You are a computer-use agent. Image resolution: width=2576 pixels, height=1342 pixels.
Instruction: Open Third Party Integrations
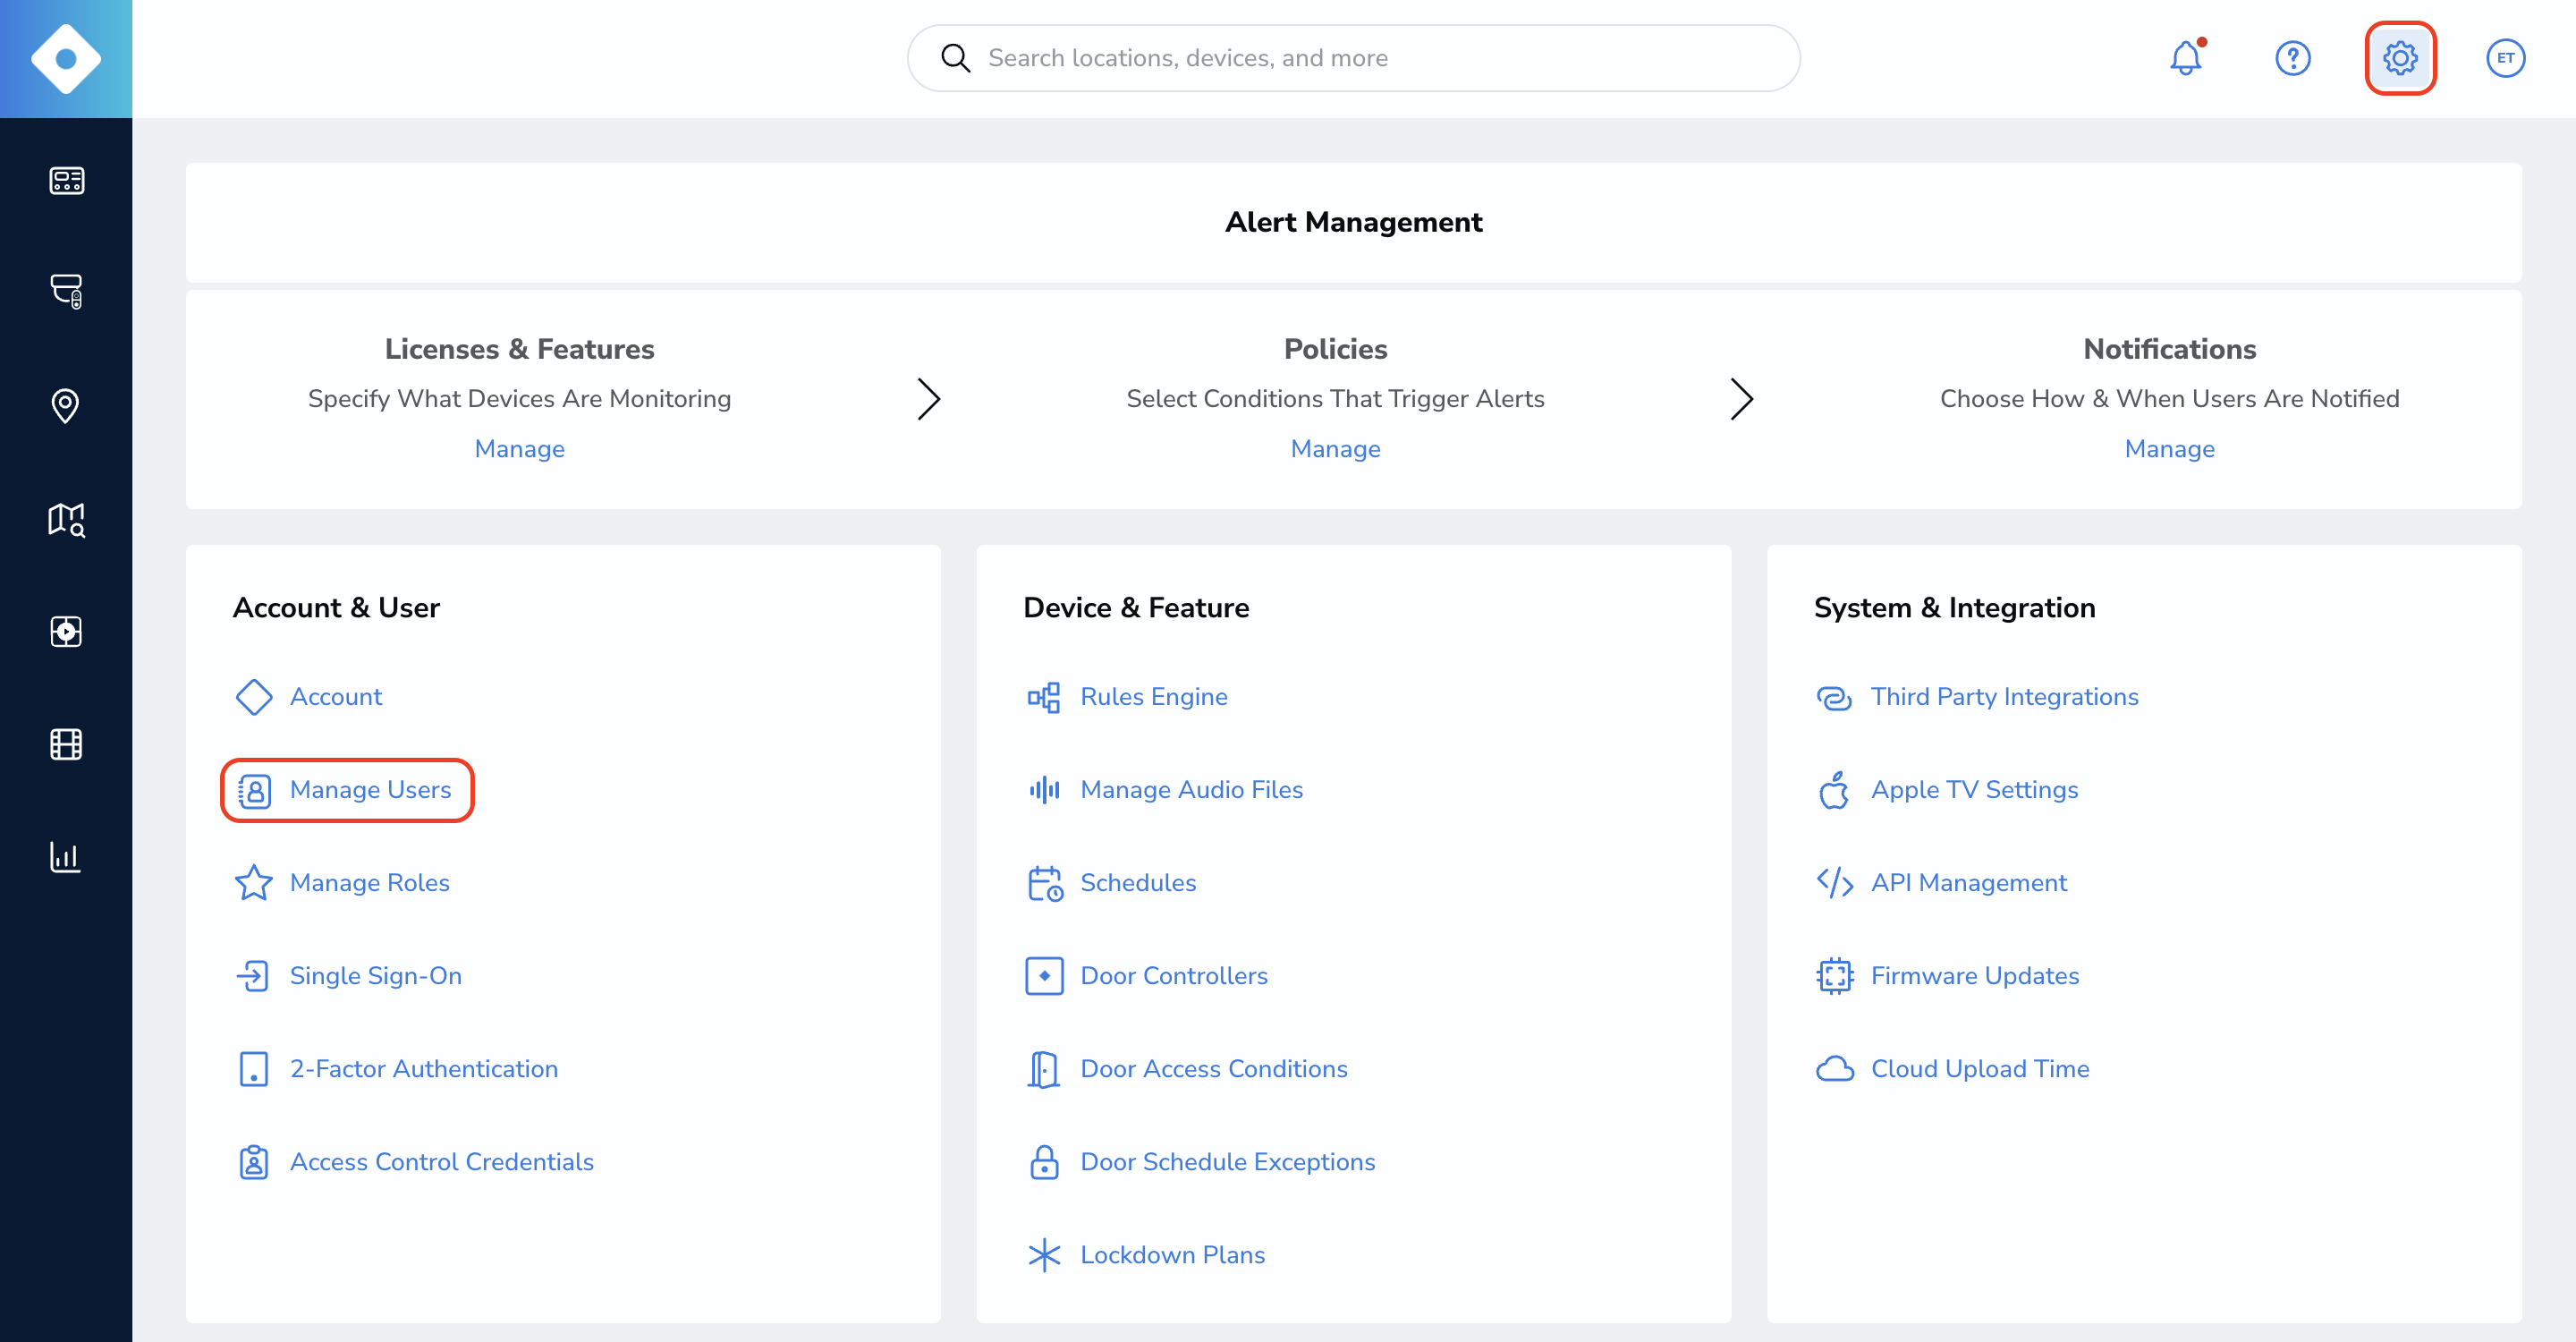(x=2004, y=697)
